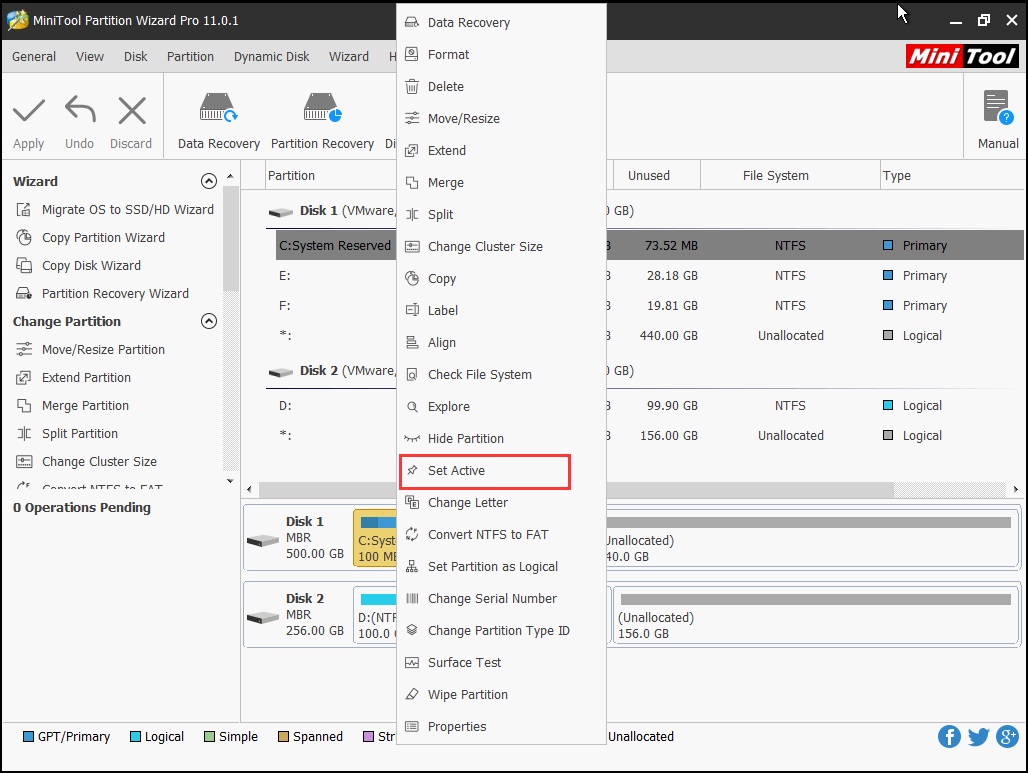Image resolution: width=1028 pixels, height=773 pixels.
Task: Click Move/Resize Partition in sidebar
Action: coord(90,349)
